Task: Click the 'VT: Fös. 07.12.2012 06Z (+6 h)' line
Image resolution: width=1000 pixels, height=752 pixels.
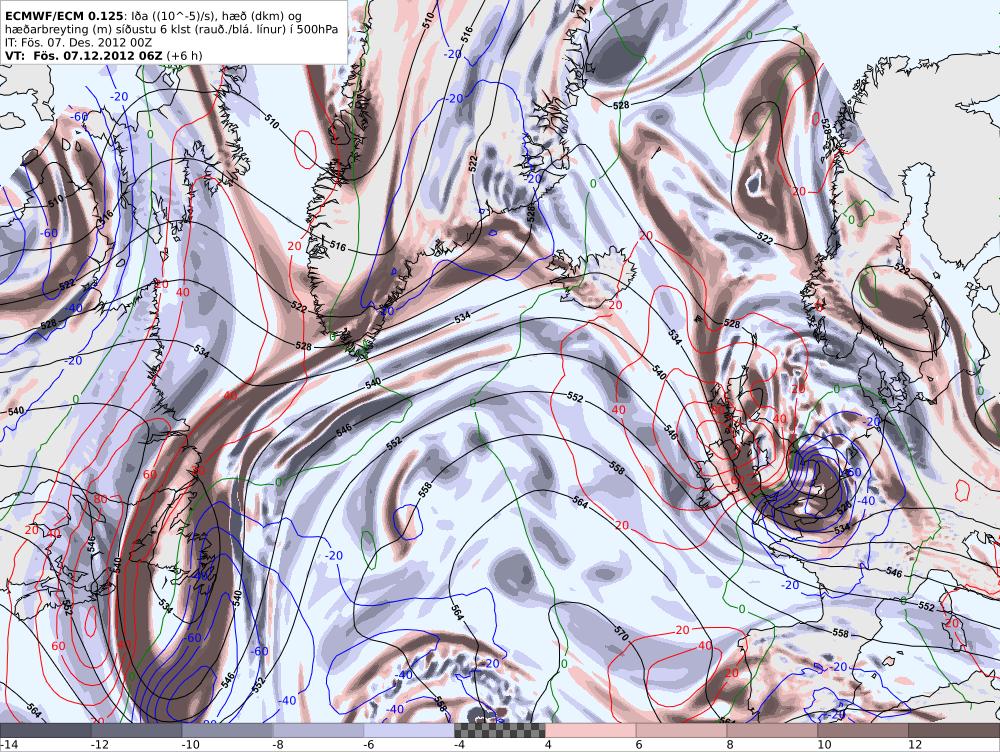Action: 103,55
